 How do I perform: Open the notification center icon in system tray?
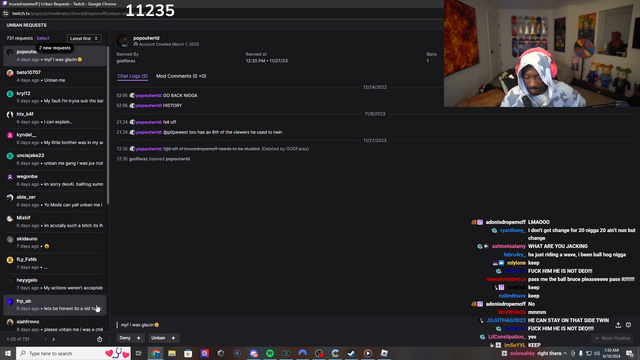[630, 353]
